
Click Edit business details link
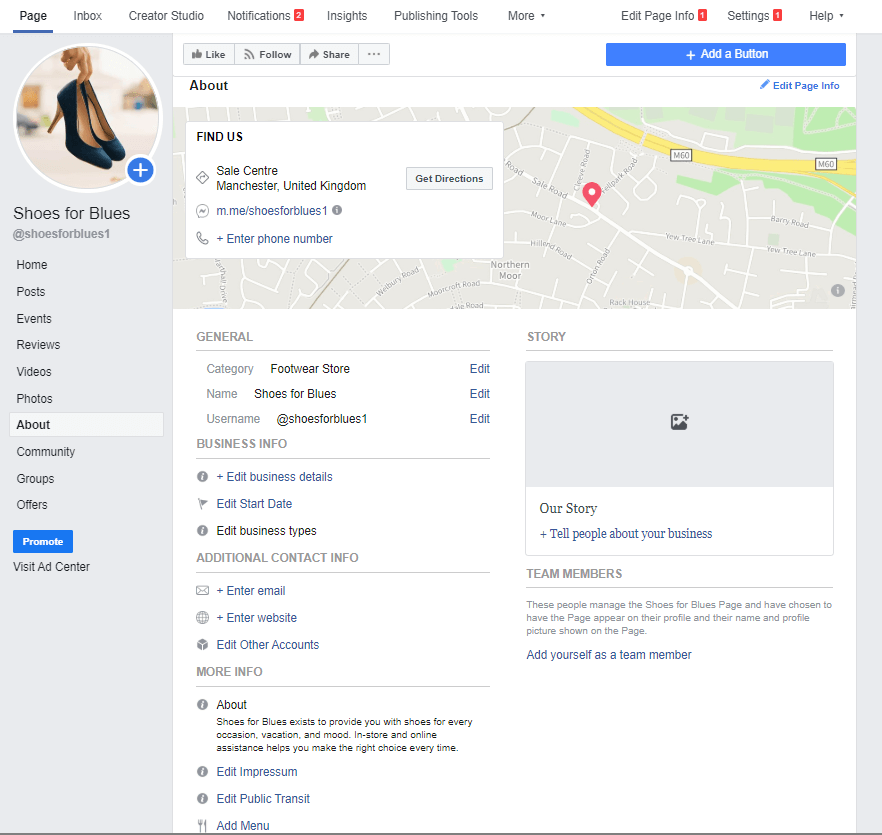pos(274,477)
